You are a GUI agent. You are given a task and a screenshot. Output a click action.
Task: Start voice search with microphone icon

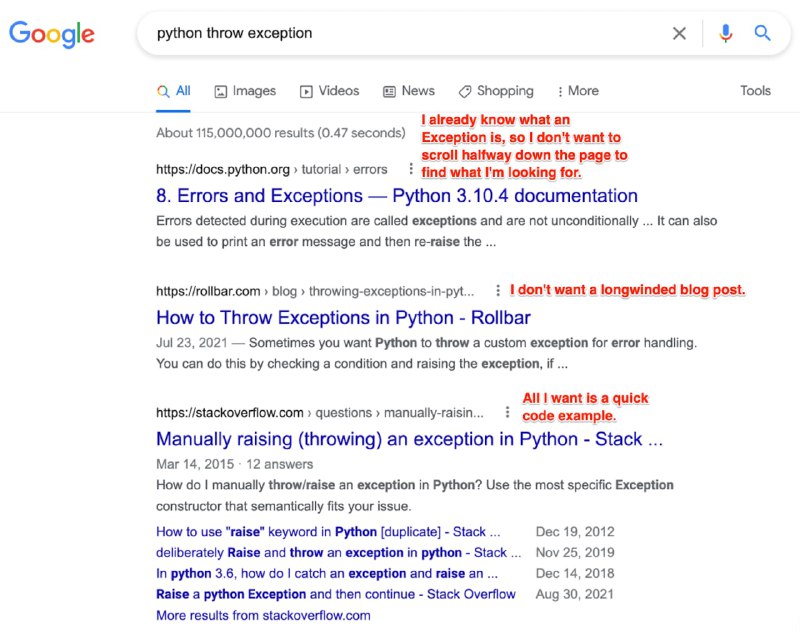726,34
